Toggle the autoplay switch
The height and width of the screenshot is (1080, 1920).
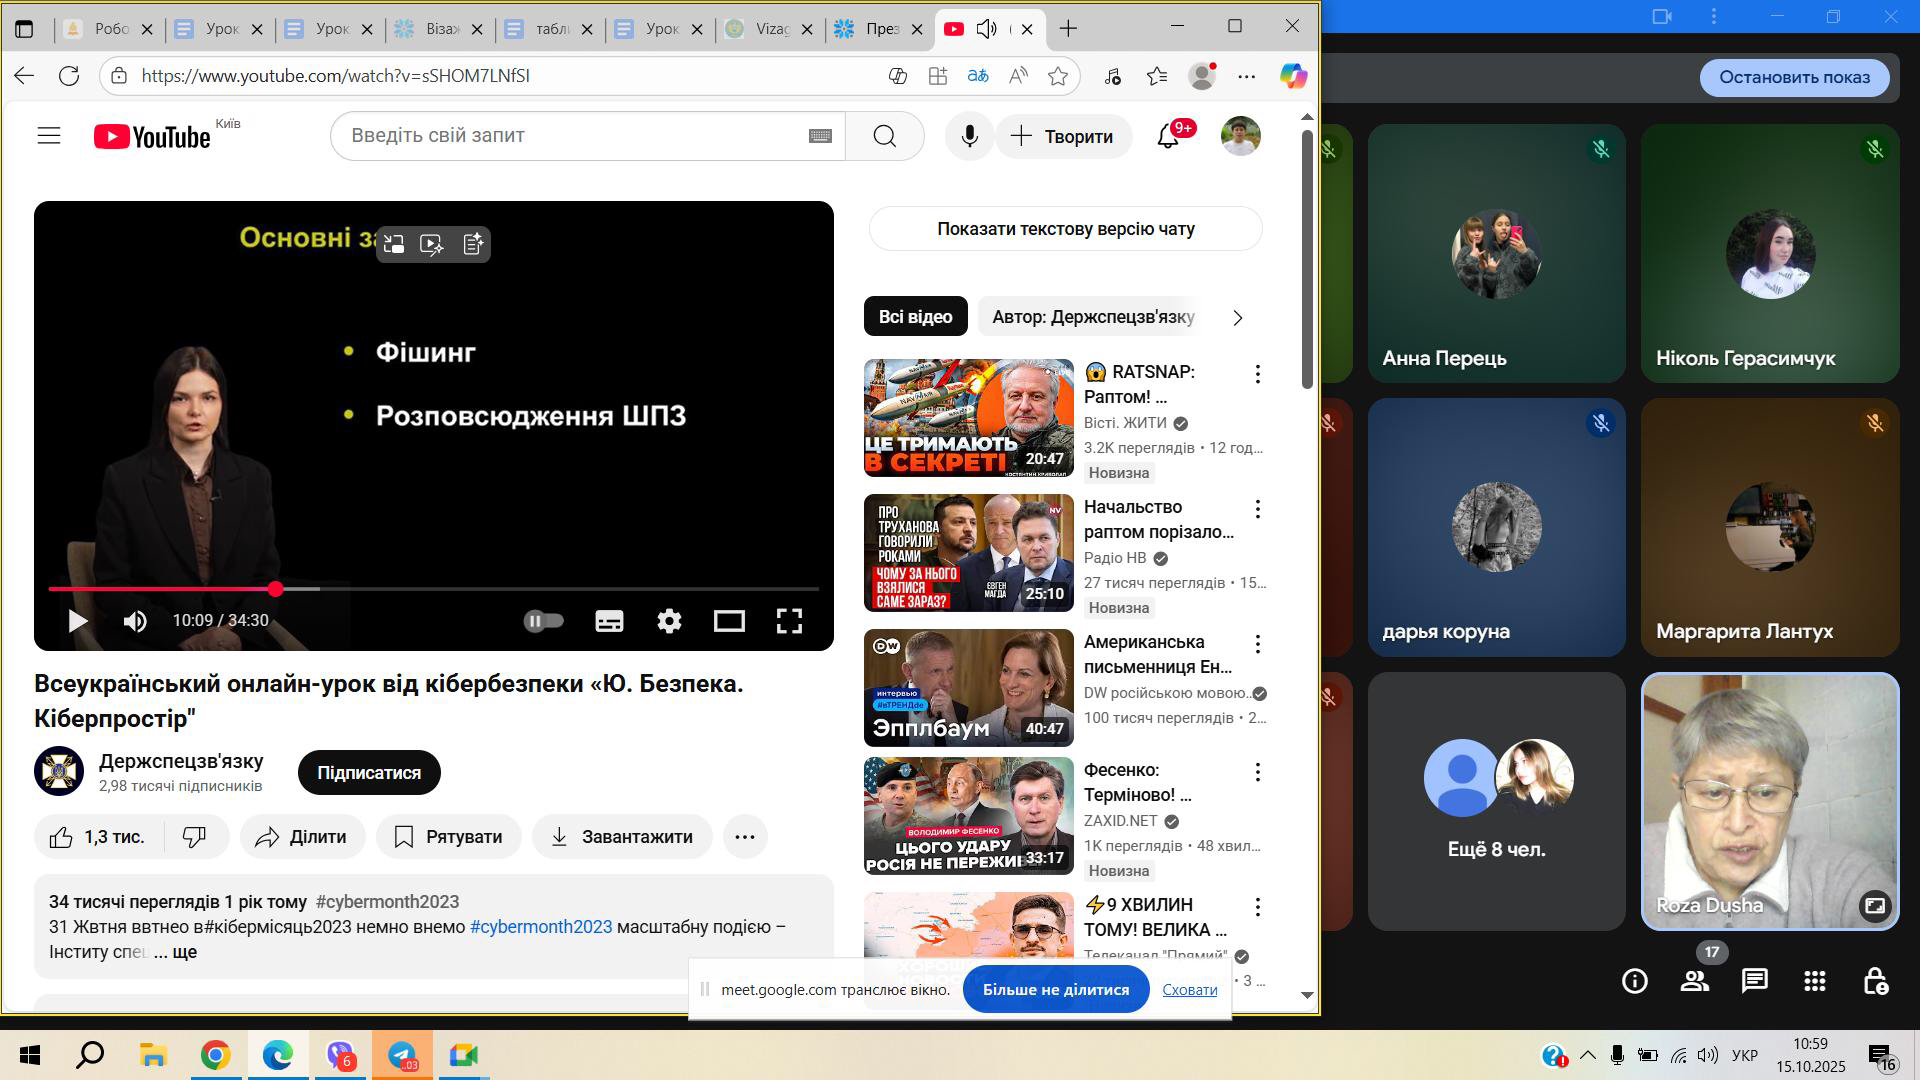point(544,621)
